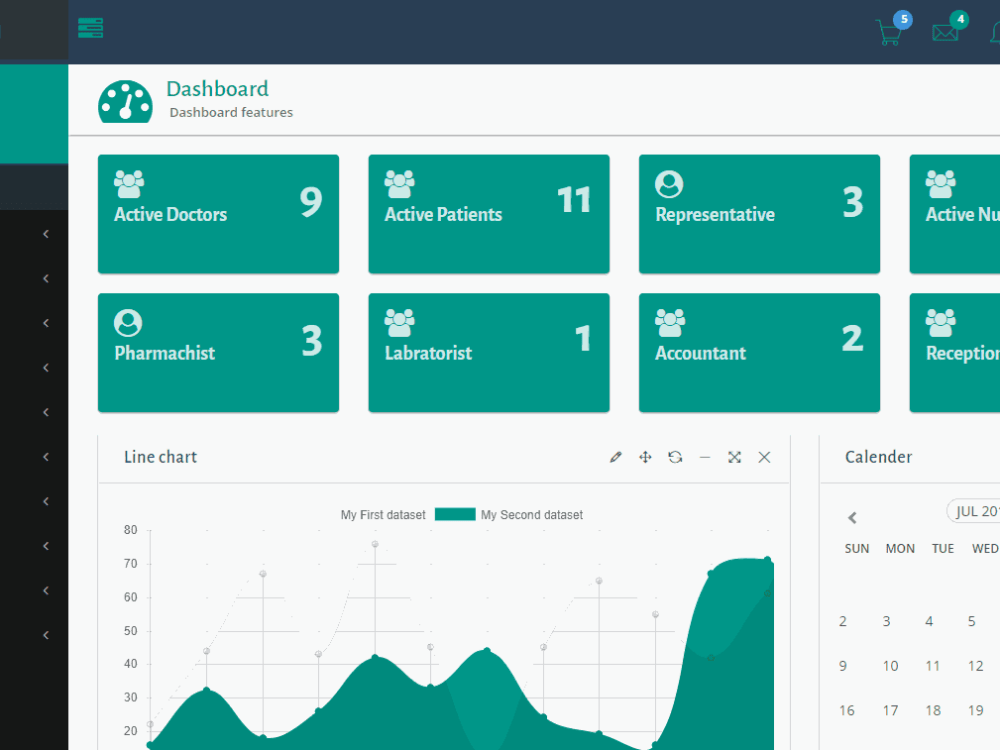
Task: Collapse the Line chart panel with minus icon
Action: tap(705, 457)
